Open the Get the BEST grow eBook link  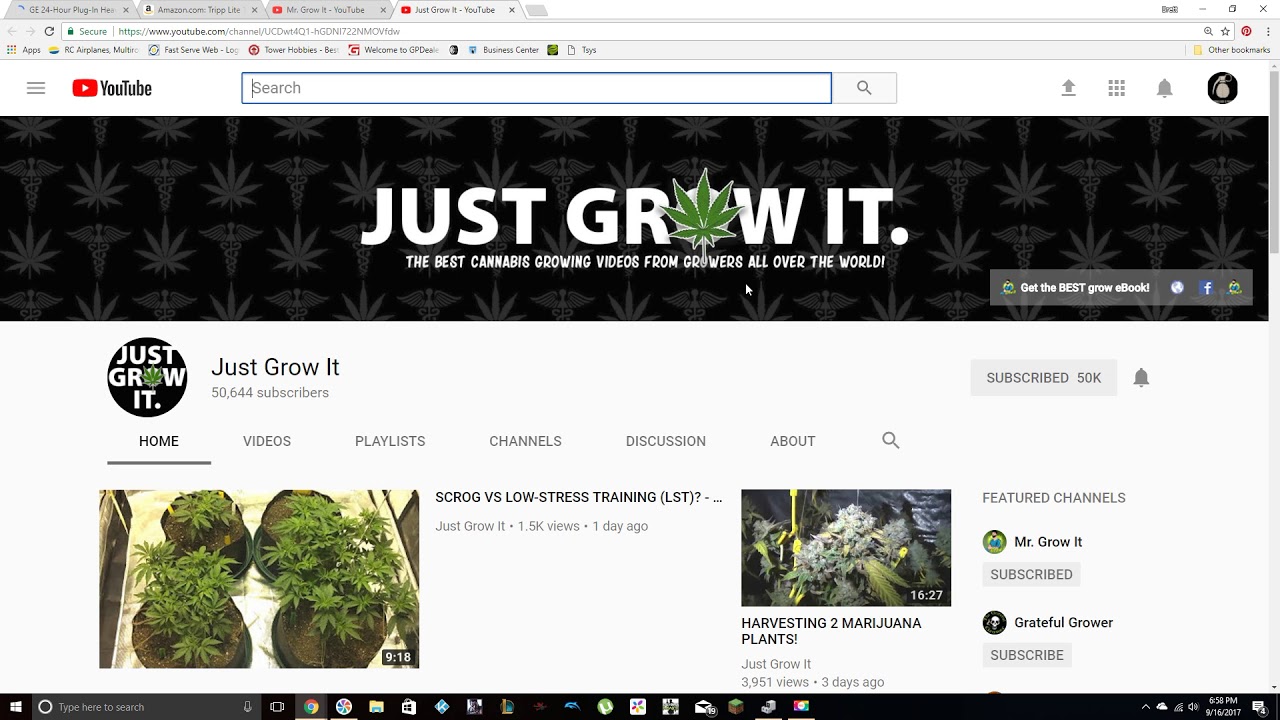1076,288
